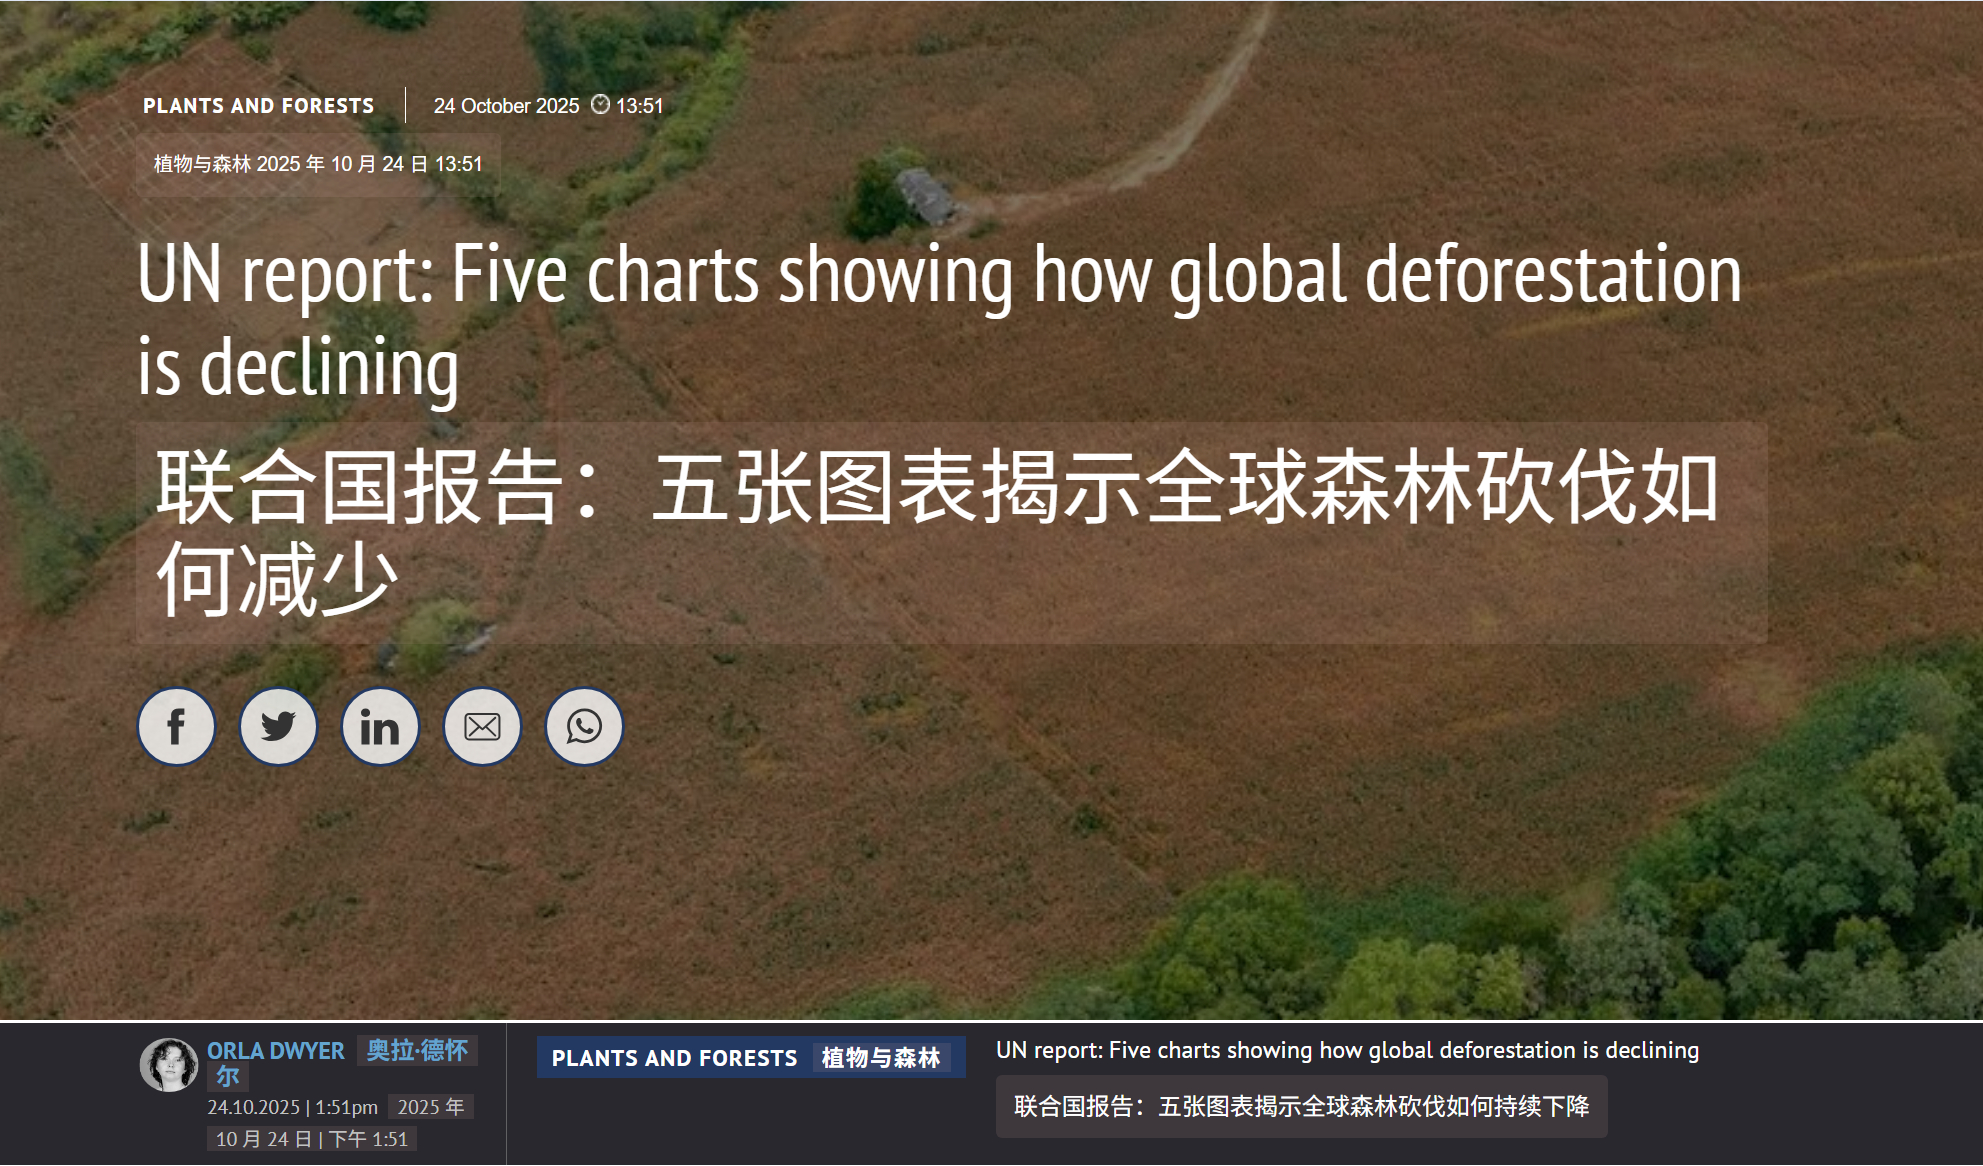Share the article on LinkedIn
The width and height of the screenshot is (1983, 1166).
point(380,726)
